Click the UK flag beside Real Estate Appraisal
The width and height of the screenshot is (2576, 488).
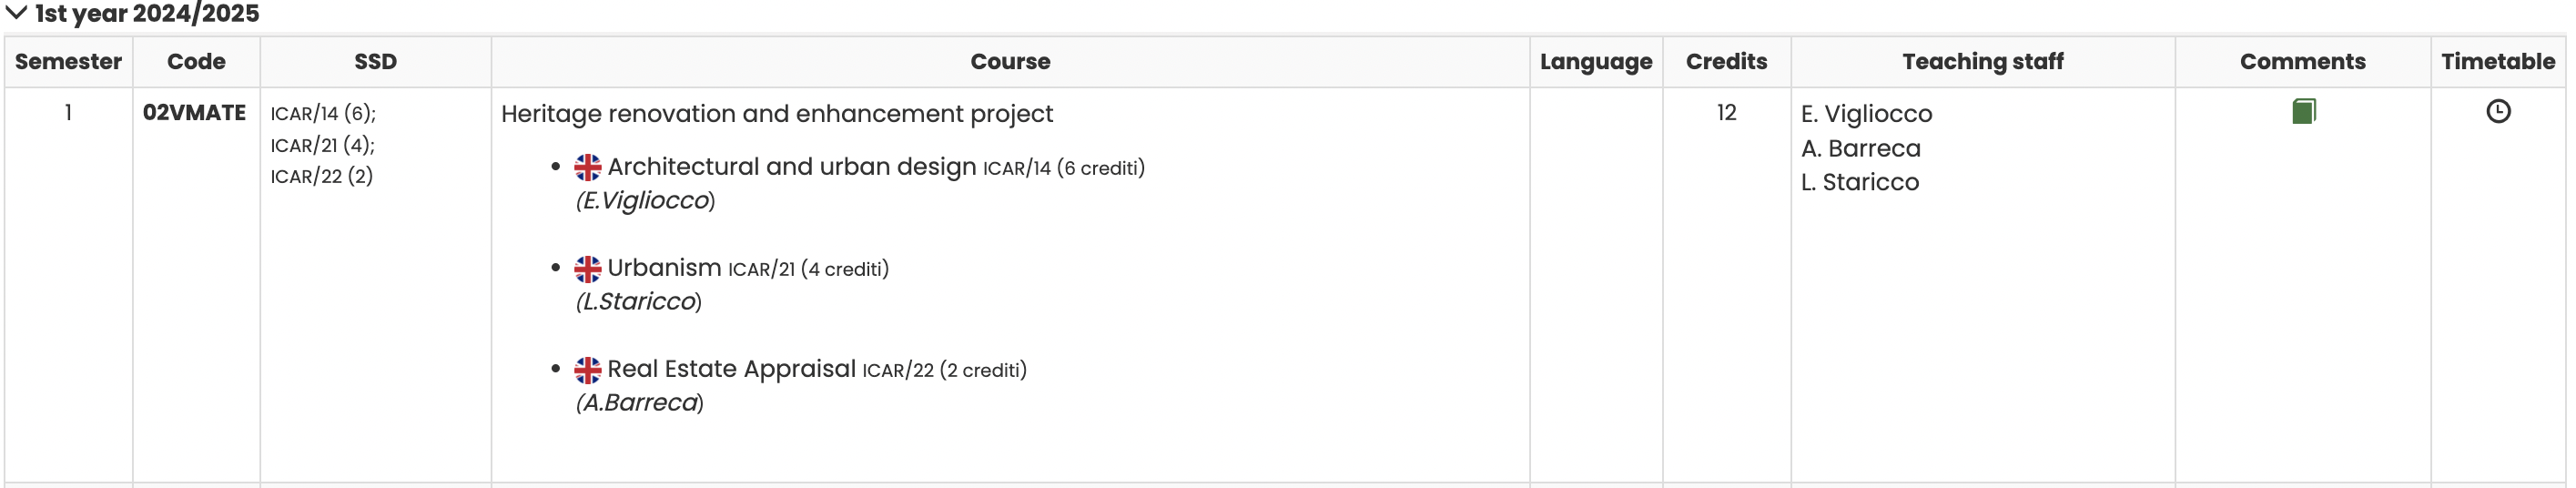(588, 370)
